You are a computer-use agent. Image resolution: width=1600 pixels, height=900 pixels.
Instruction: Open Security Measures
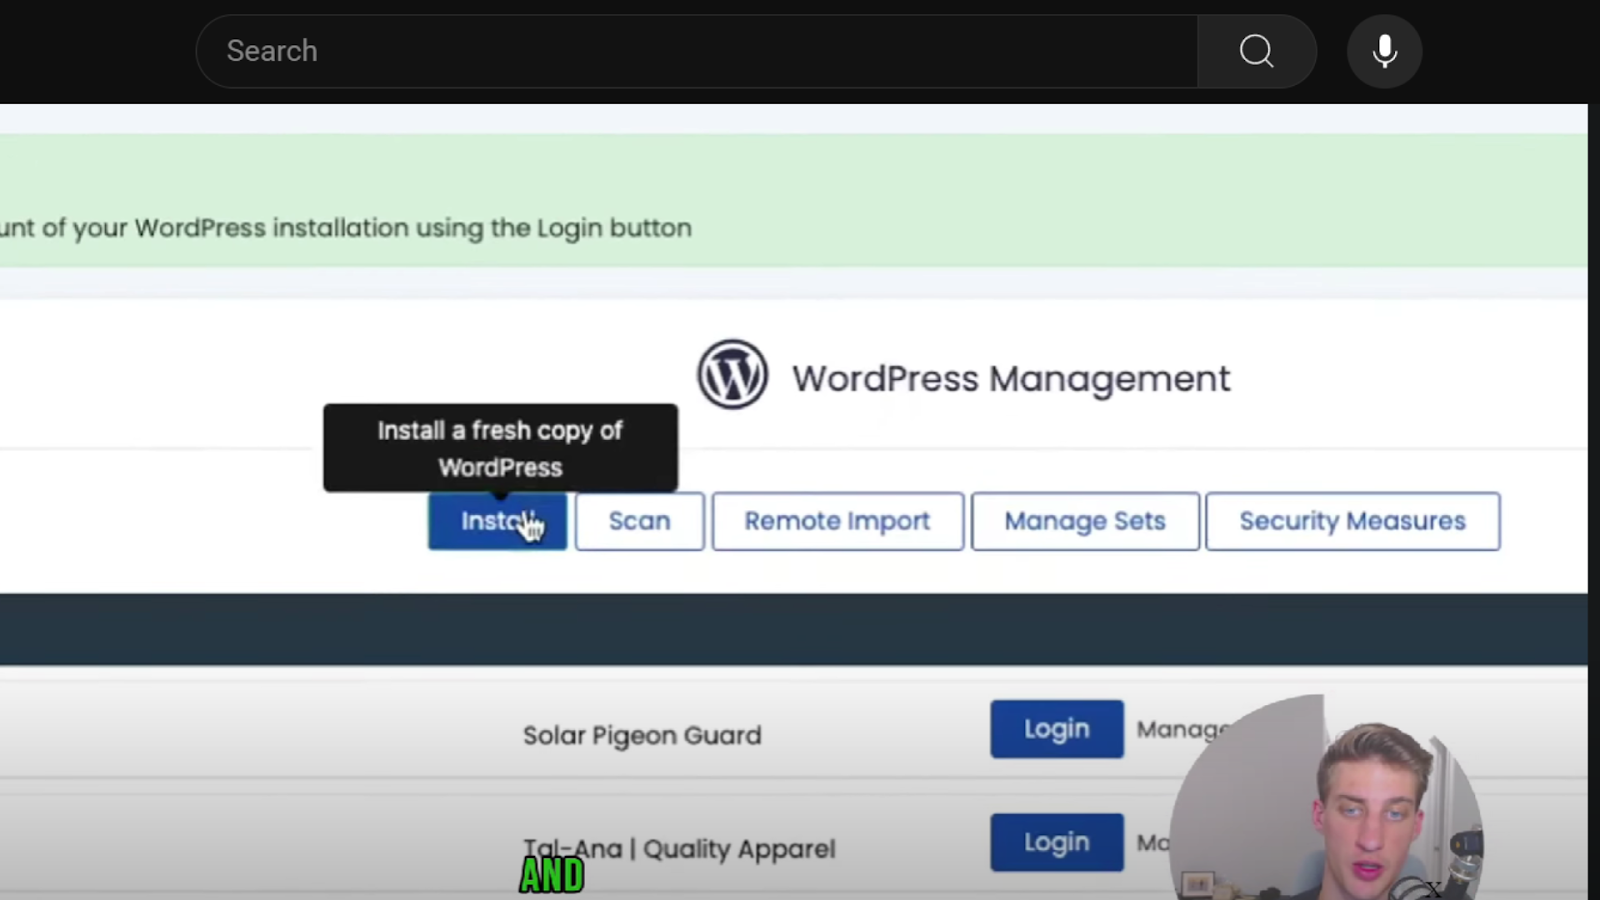[x=1352, y=521]
